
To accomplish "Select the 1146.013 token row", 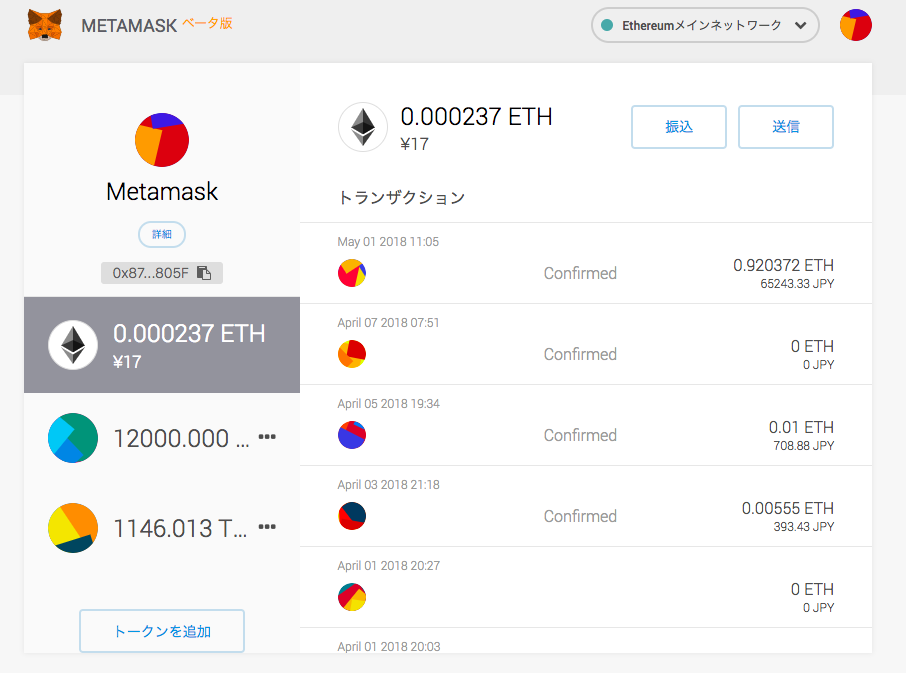I will tap(160, 527).
